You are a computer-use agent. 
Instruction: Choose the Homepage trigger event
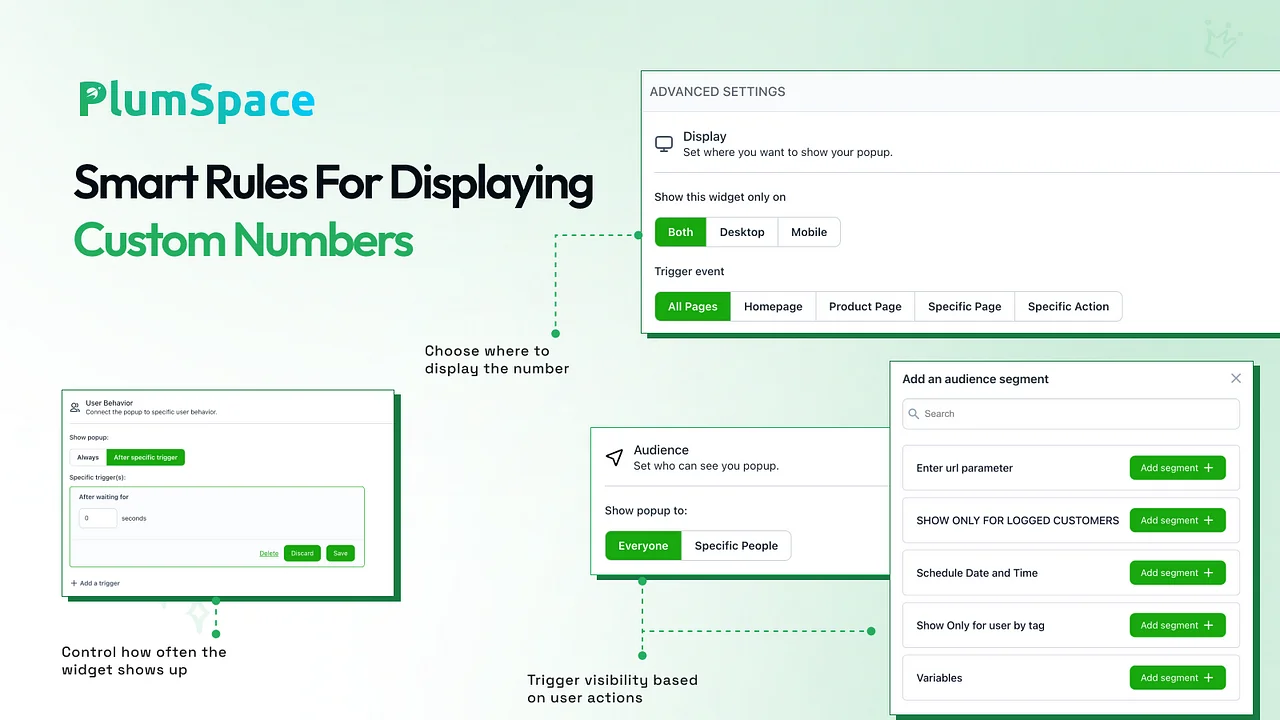tap(773, 307)
